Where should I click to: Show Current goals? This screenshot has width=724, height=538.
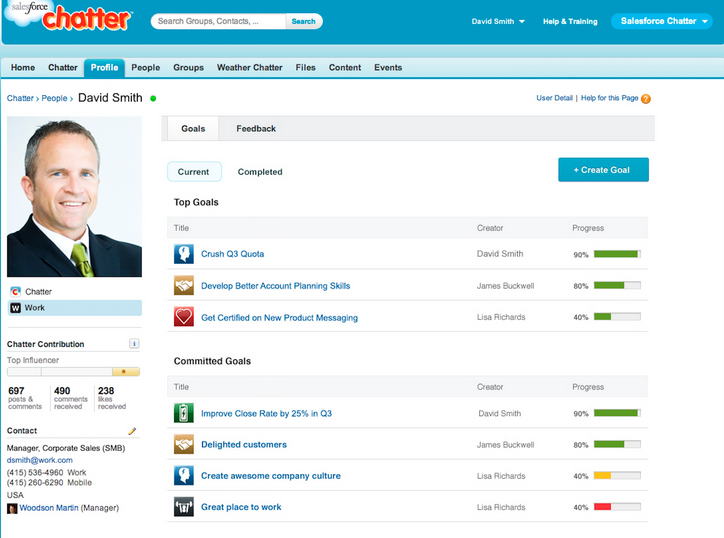[x=194, y=172]
